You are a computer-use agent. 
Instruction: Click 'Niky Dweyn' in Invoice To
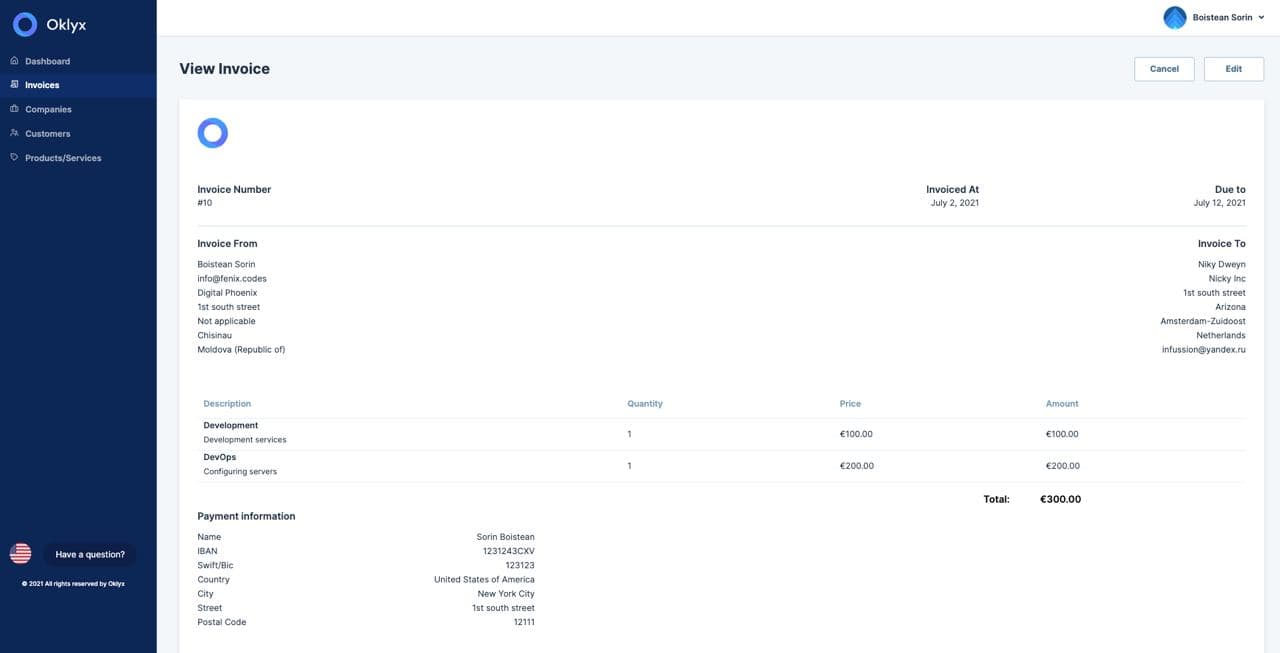1222,265
